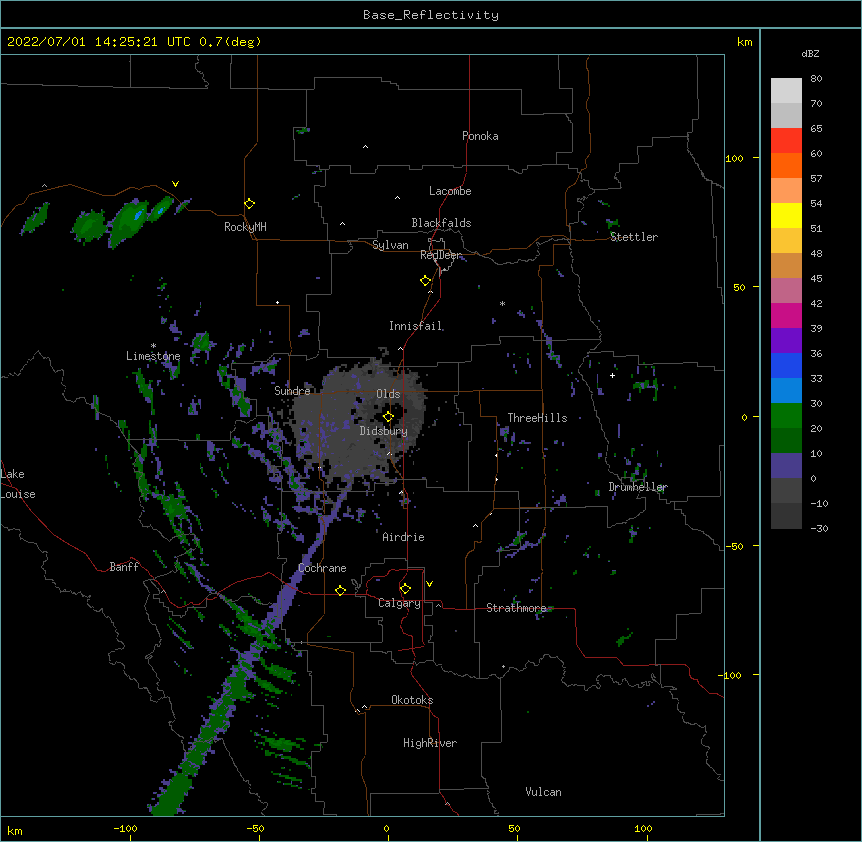Viewport: 862px width, 842px height.
Task: Click the Stettler city label
Action: (634, 237)
